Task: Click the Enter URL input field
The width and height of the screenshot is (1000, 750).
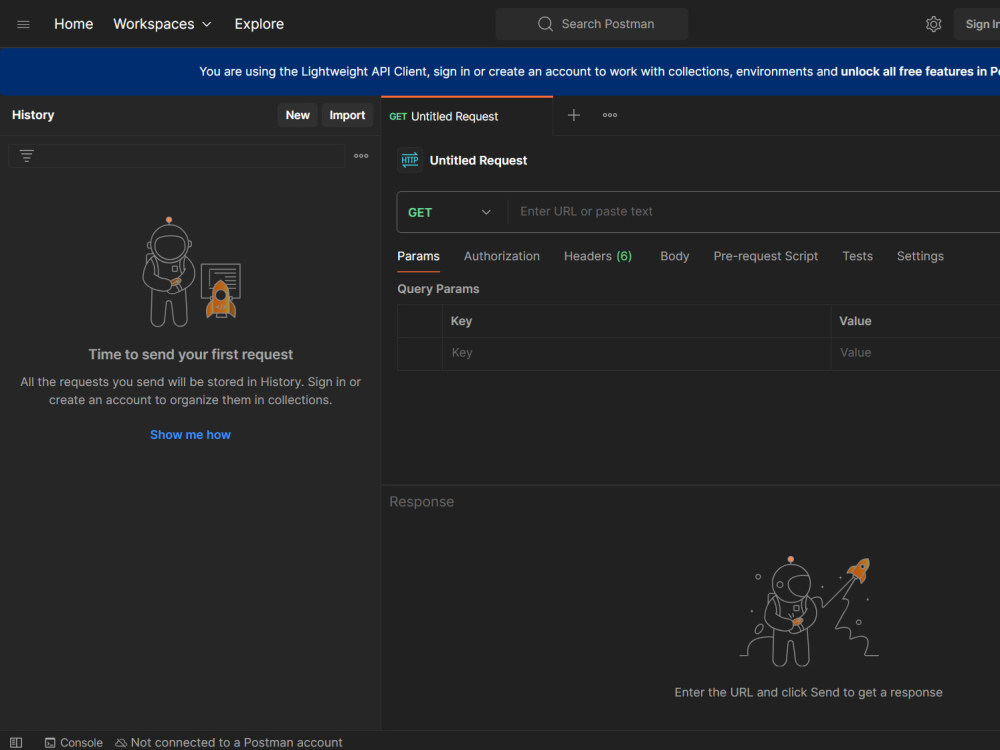Action: tap(756, 212)
